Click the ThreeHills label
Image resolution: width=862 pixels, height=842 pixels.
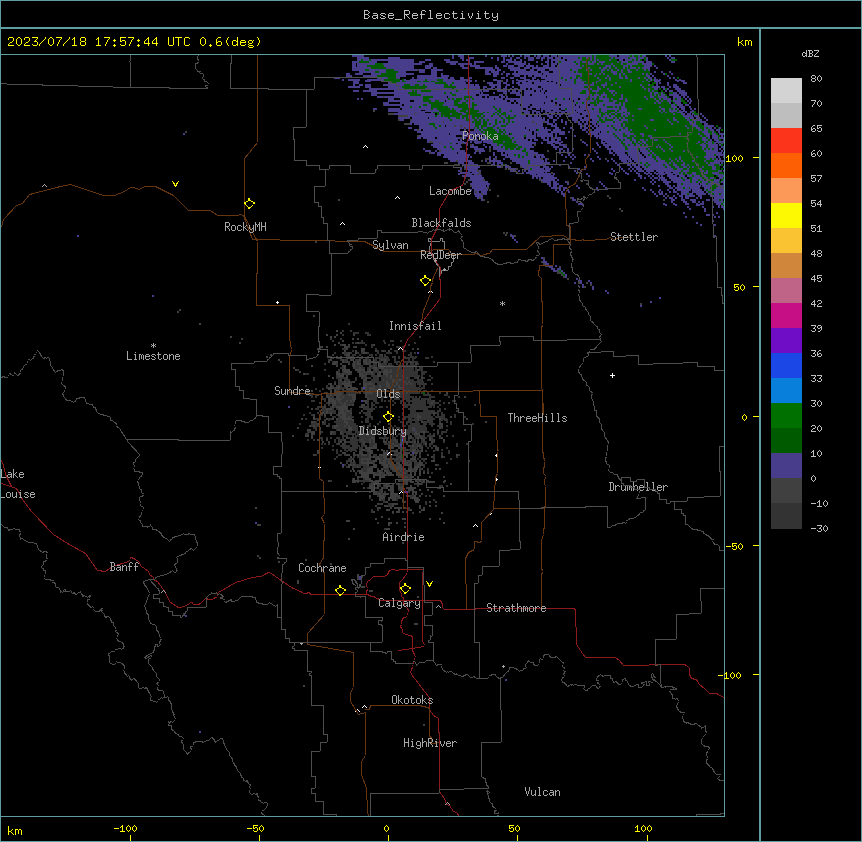[x=537, y=418]
